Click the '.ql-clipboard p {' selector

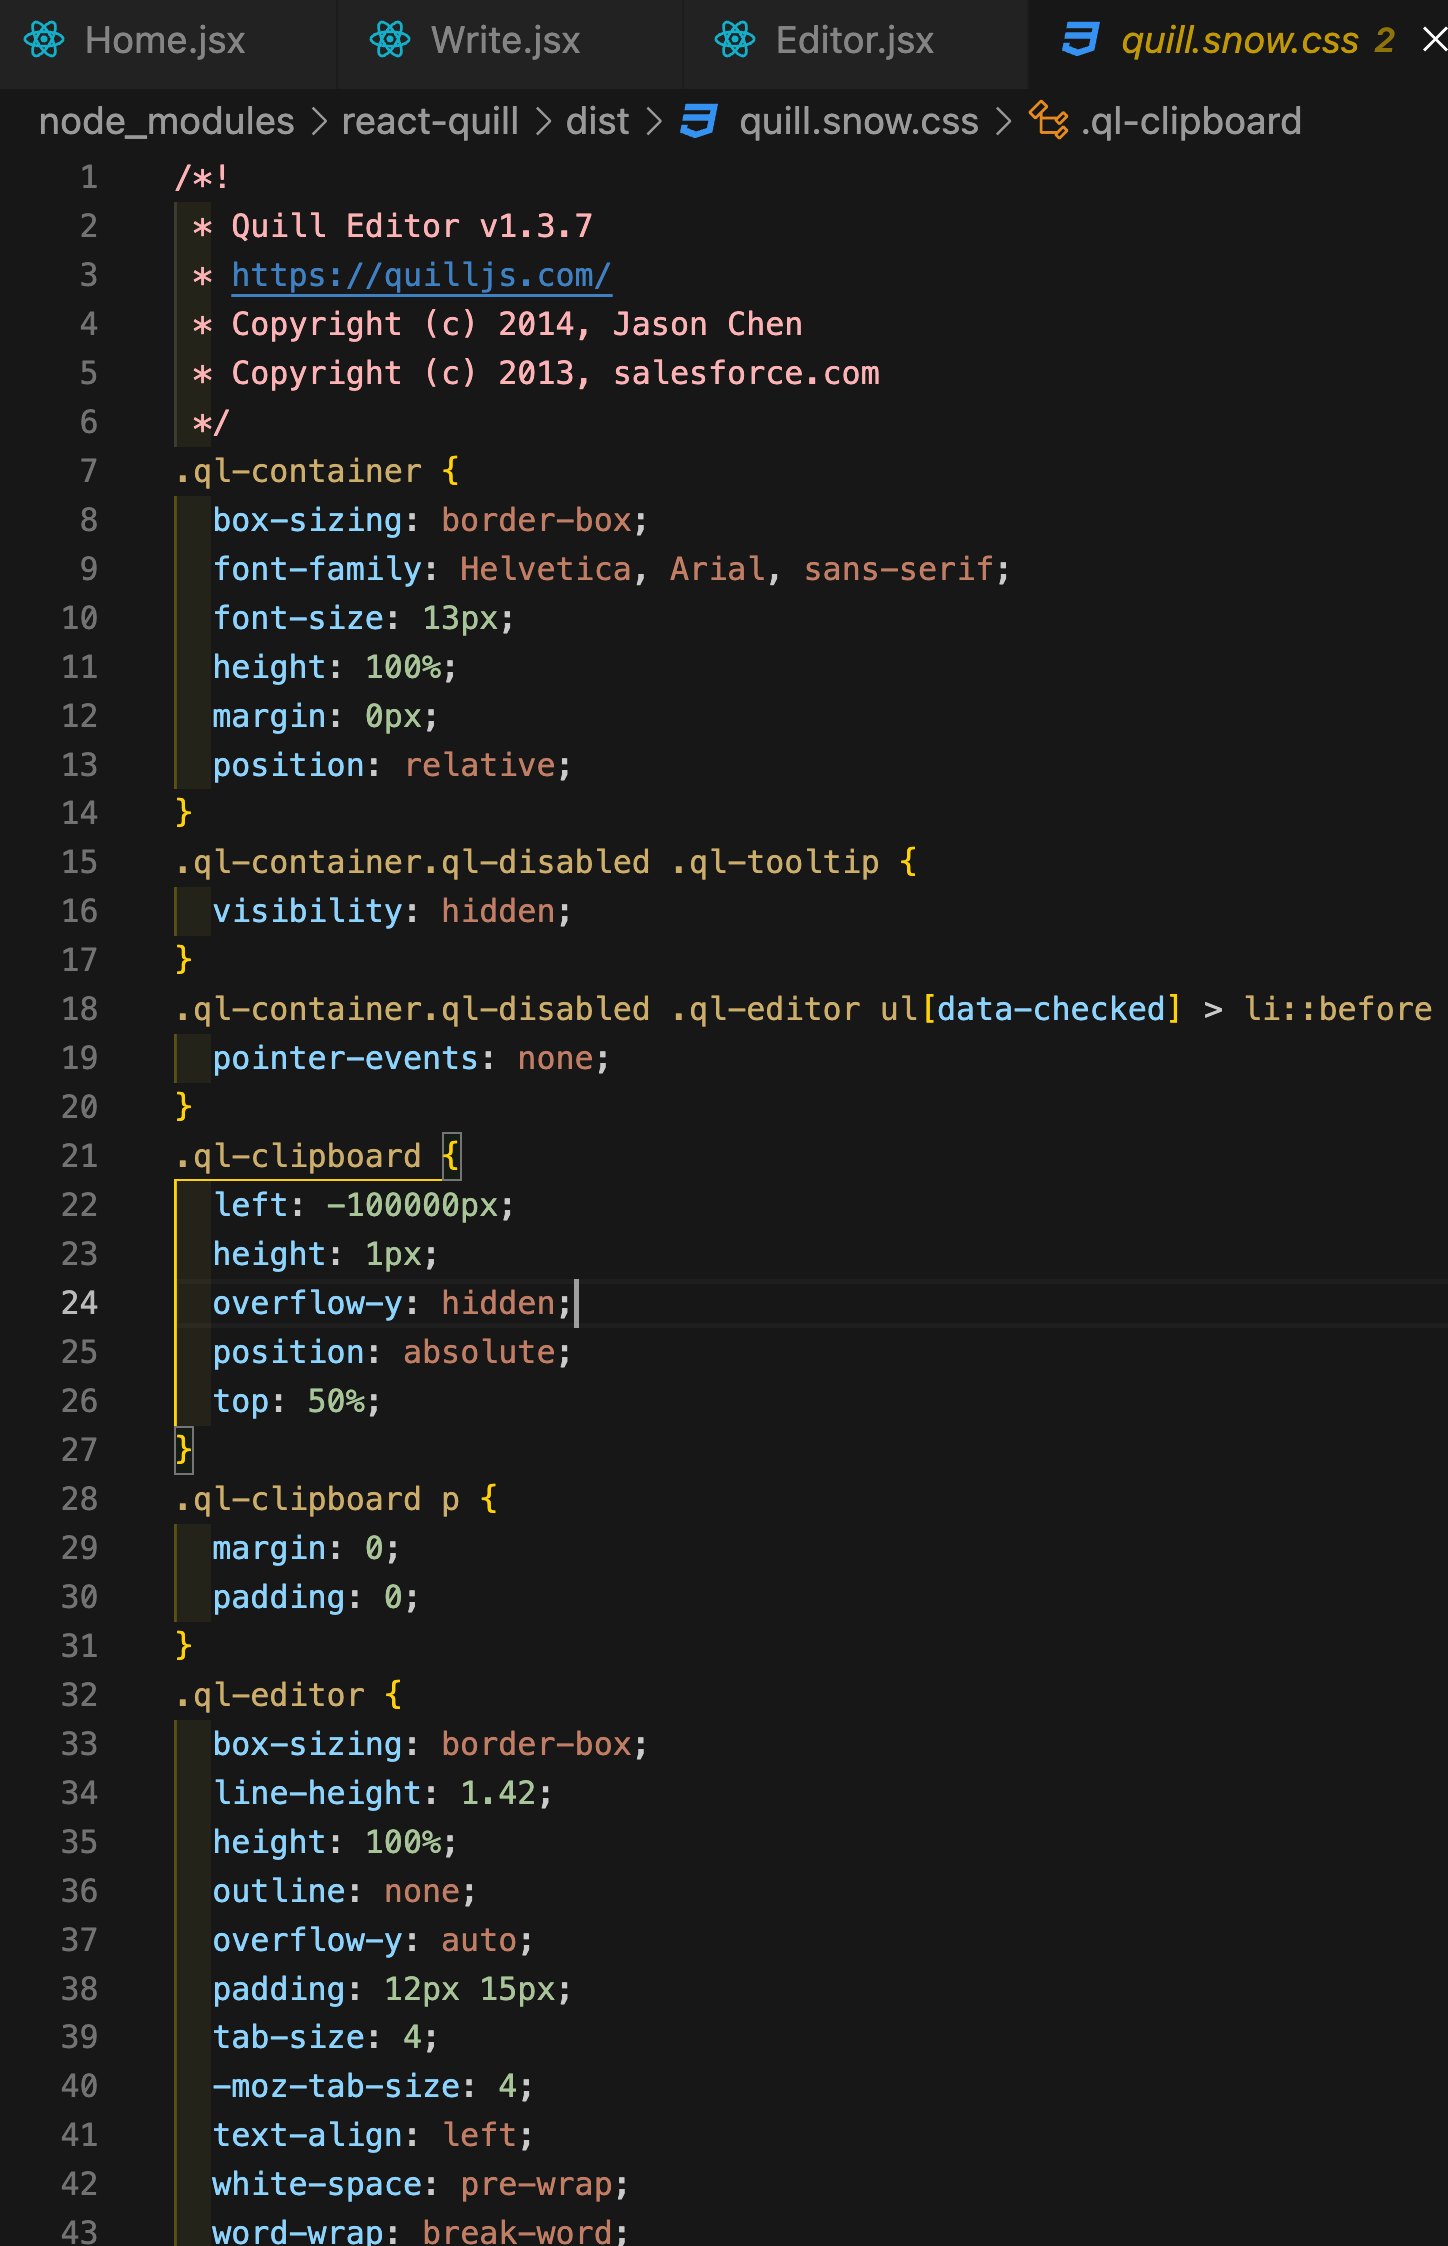point(336,1499)
